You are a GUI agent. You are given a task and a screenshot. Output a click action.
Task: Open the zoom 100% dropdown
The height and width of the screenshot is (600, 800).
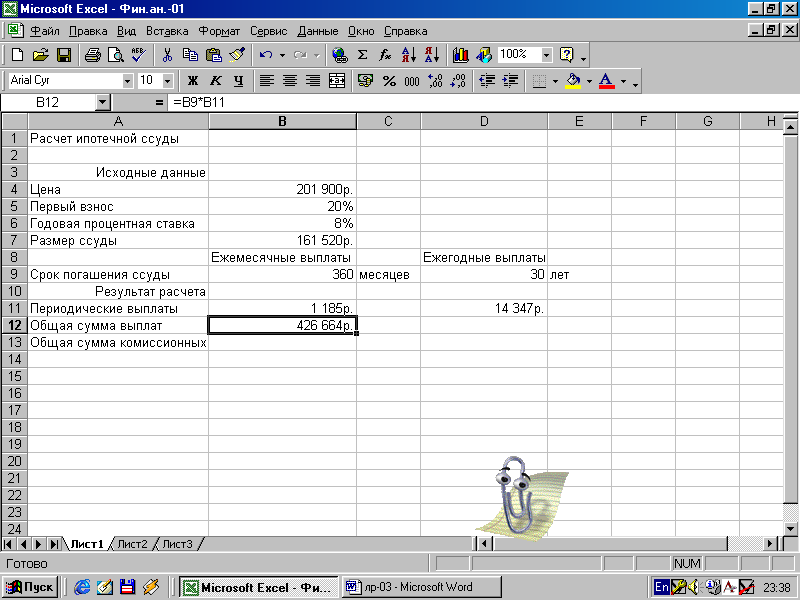(x=546, y=55)
